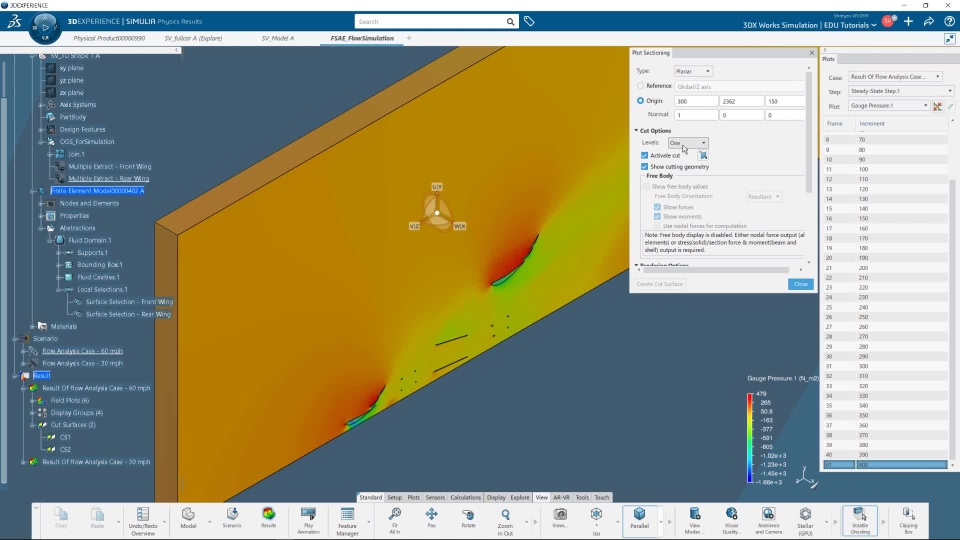Open the SV_Model A tab

tap(277, 38)
